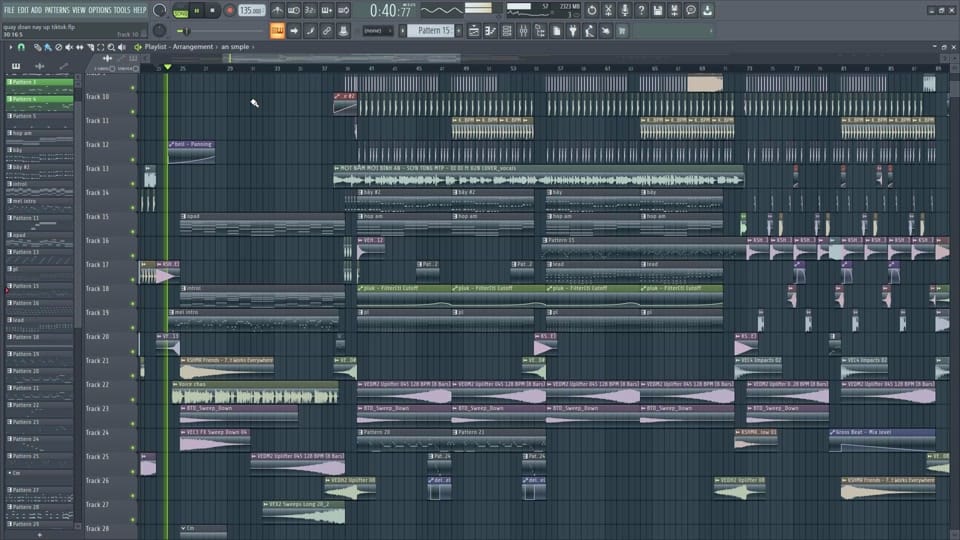Open the plugin picker plug icon
Screen dimensions: 960x540
[x=572, y=31]
